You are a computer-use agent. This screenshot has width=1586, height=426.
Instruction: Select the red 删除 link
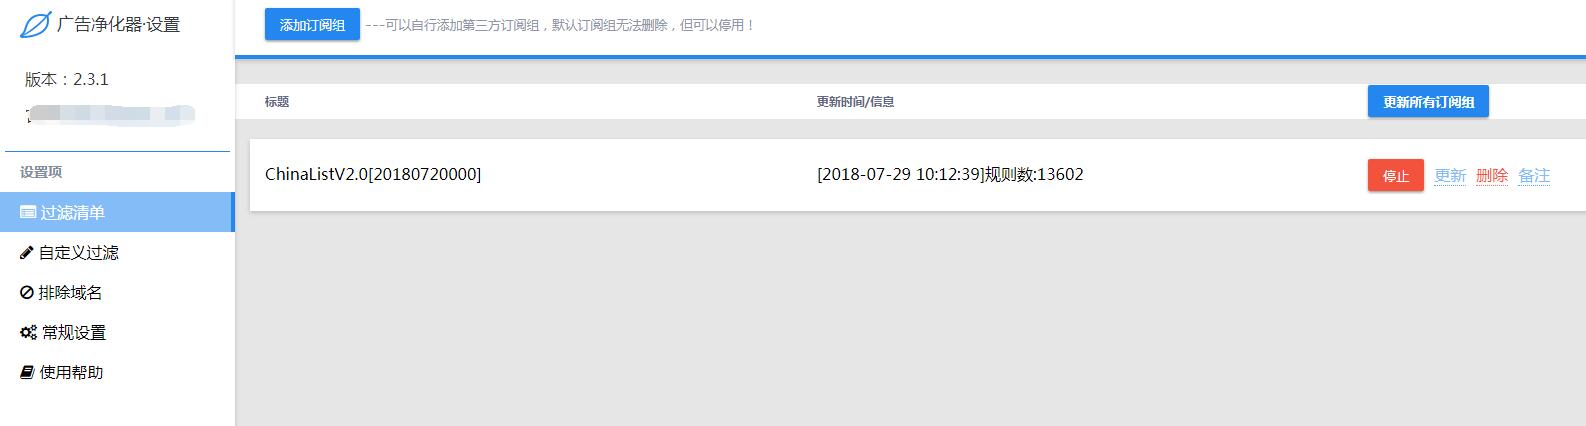tap(1492, 175)
